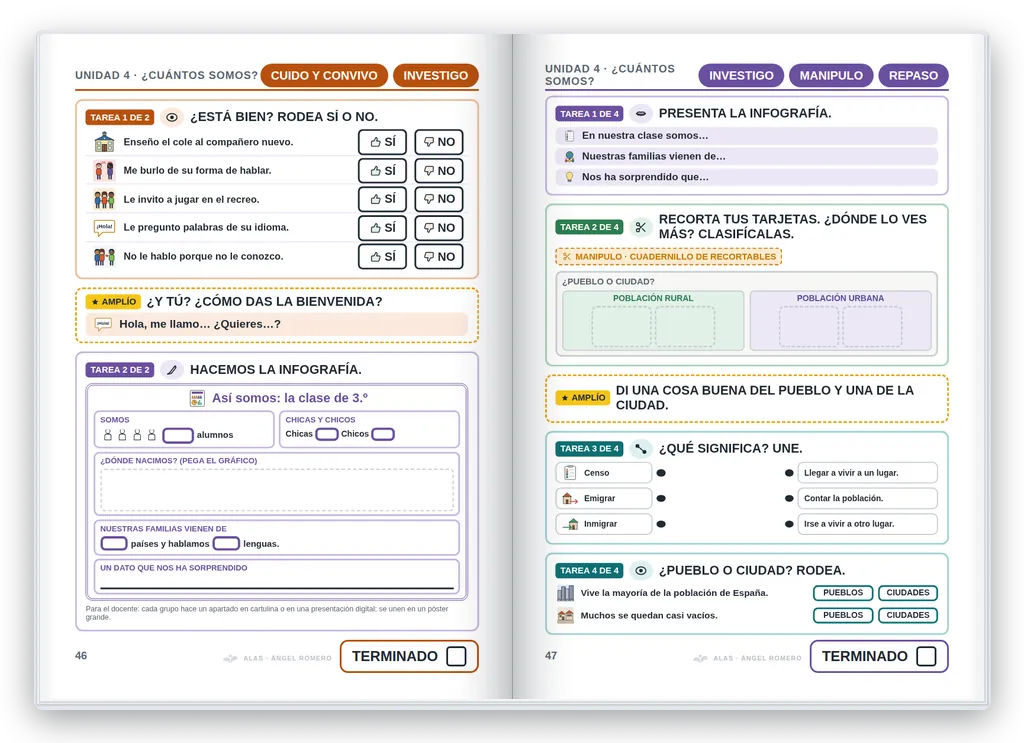Click the house icon in the Emigrar box
Screen dimensions: 1024x743
(x=570, y=498)
